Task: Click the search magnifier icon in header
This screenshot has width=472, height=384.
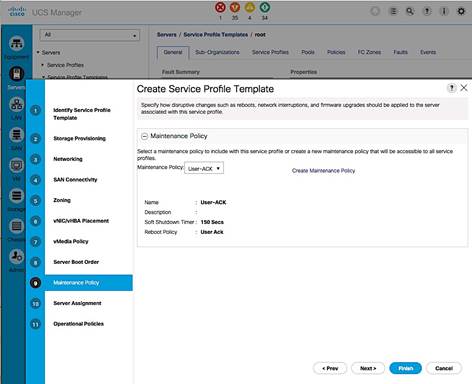Action: click(x=410, y=12)
